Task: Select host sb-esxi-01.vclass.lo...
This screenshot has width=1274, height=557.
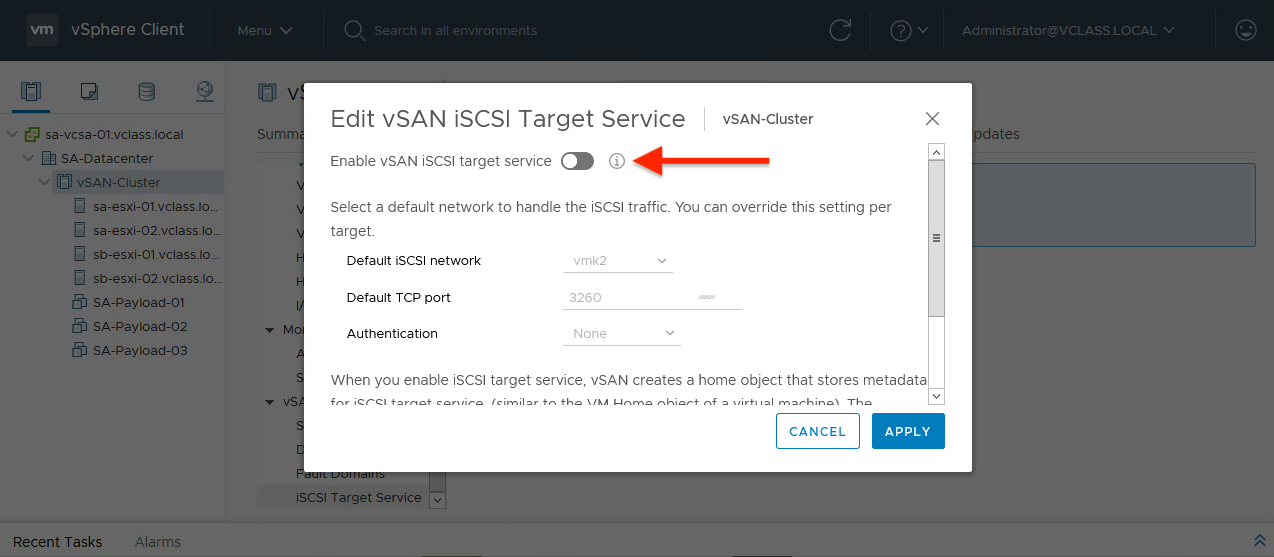Action: [156, 254]
